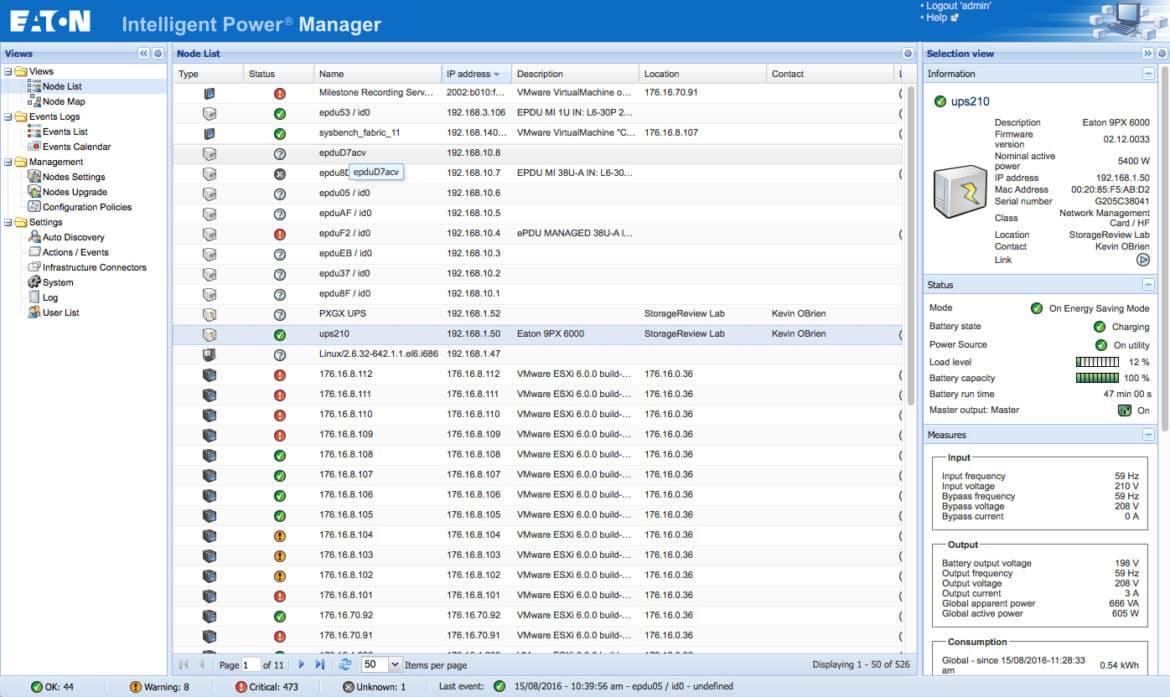Select the PXGX UPS row
The height and width of the screenshot is (697, 1170).
pos(537,314)
